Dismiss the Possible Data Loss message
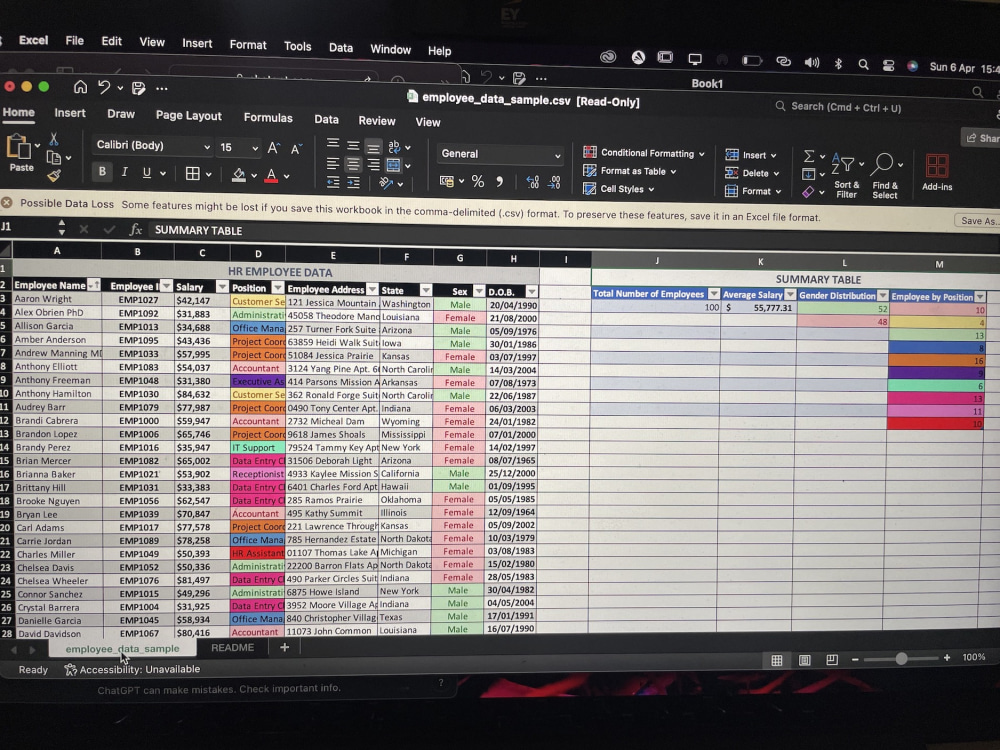Image resolution: width=1000 pixels, height=750 pixels. pyautogui.click(x=7, y=202)
